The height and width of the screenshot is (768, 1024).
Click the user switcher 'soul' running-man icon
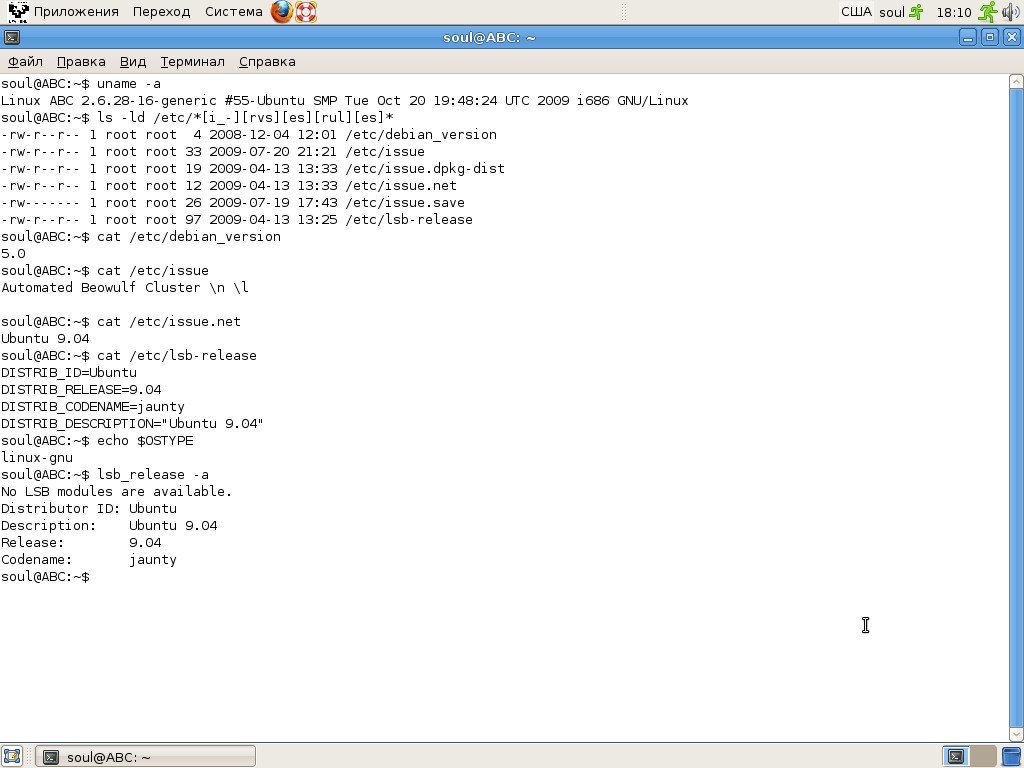(917, 12)
